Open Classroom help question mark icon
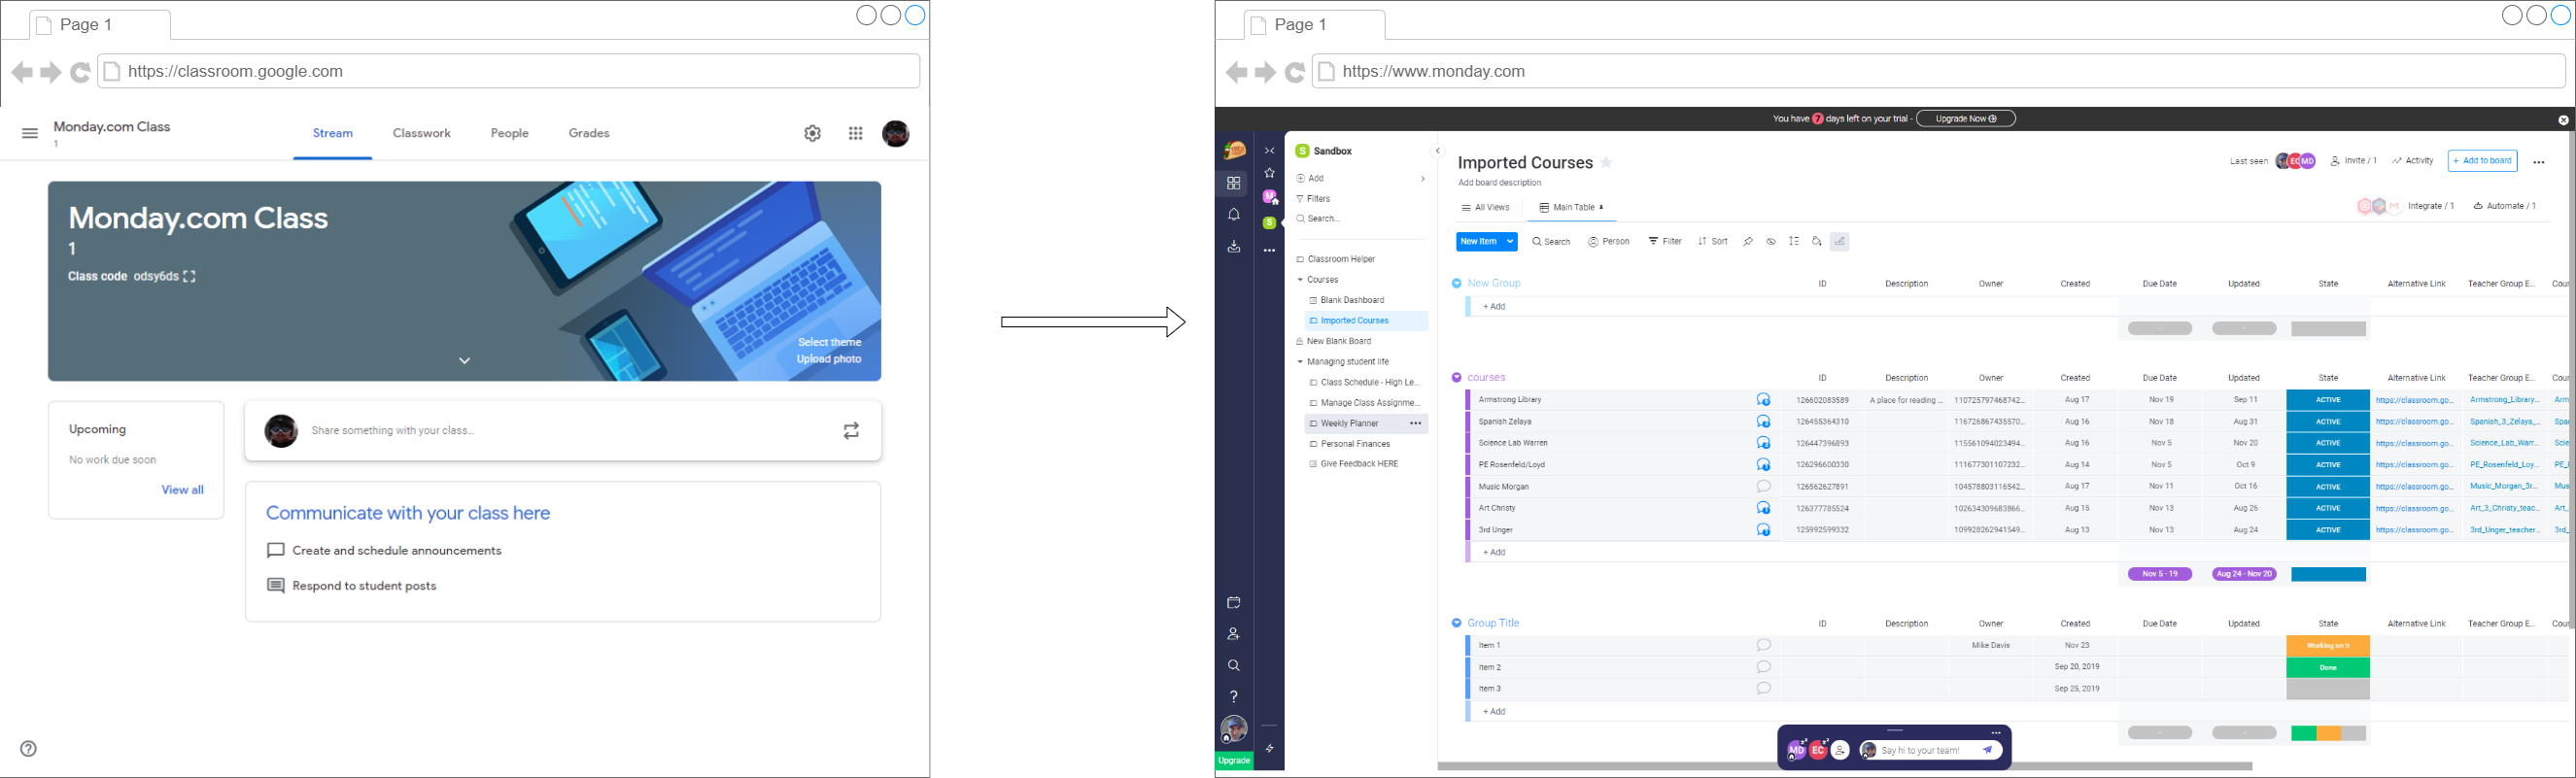Screen dimensions: 2576x778 pos(29,748)
